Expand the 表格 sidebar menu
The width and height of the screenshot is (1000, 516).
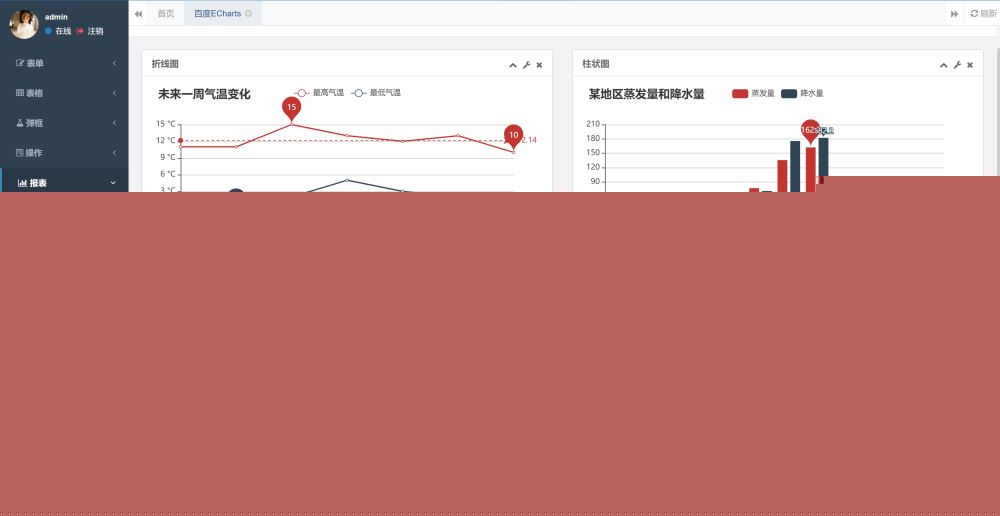tap(64, 93)
